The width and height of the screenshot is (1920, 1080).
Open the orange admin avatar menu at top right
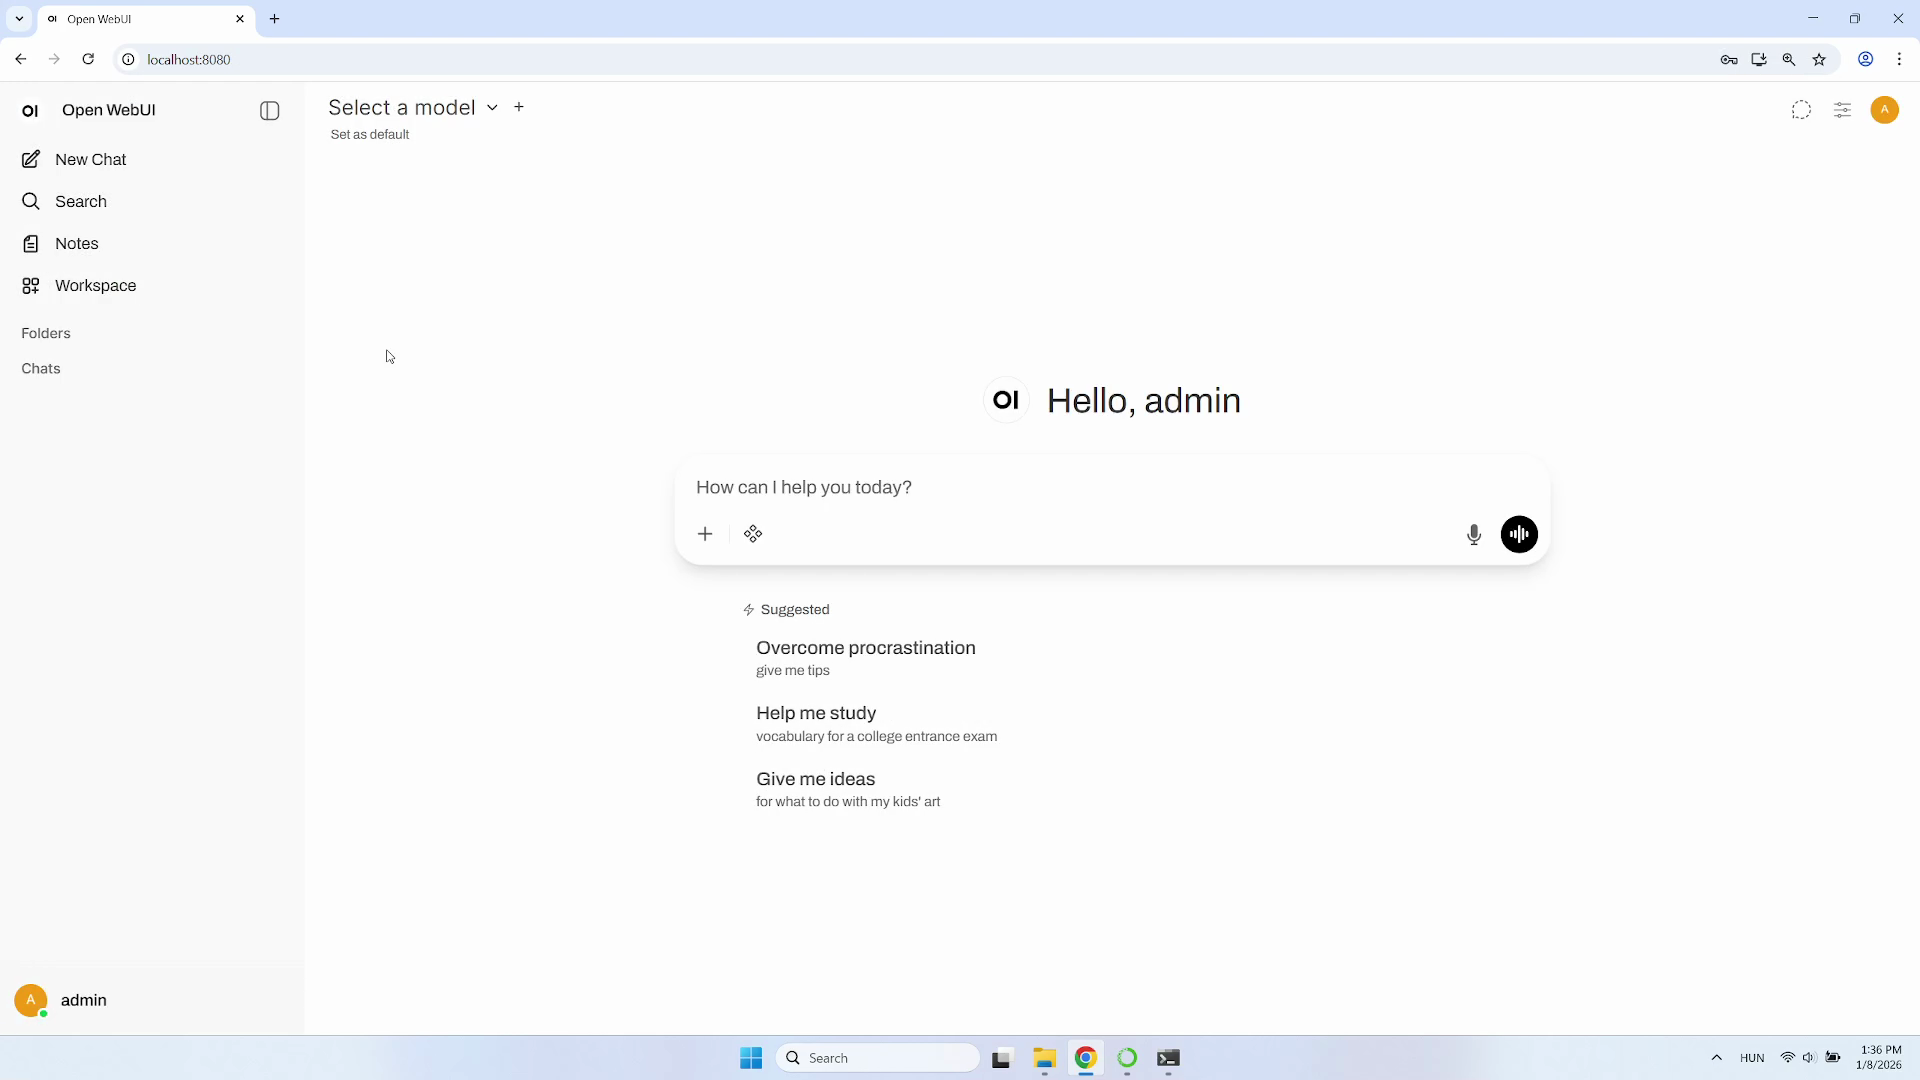click(x=1884, y=110)
